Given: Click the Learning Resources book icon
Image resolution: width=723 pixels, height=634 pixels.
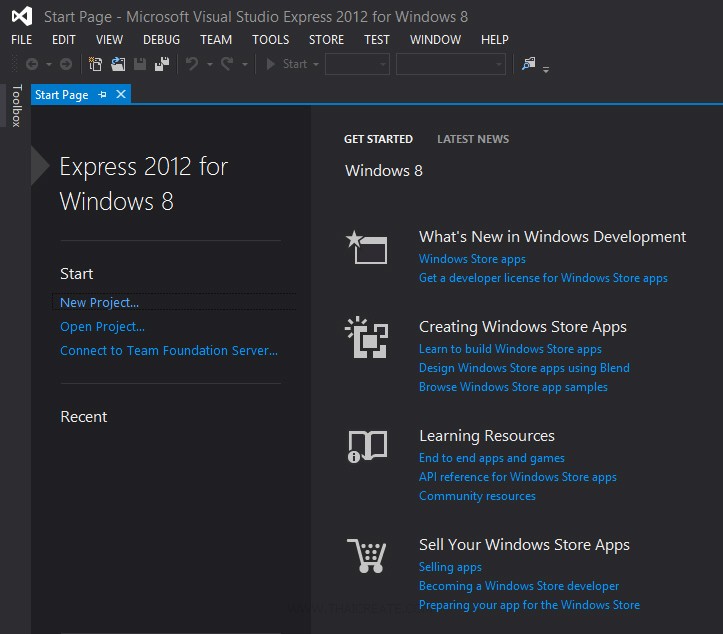Looking at the screenshot, I should (x=367, y=446).
